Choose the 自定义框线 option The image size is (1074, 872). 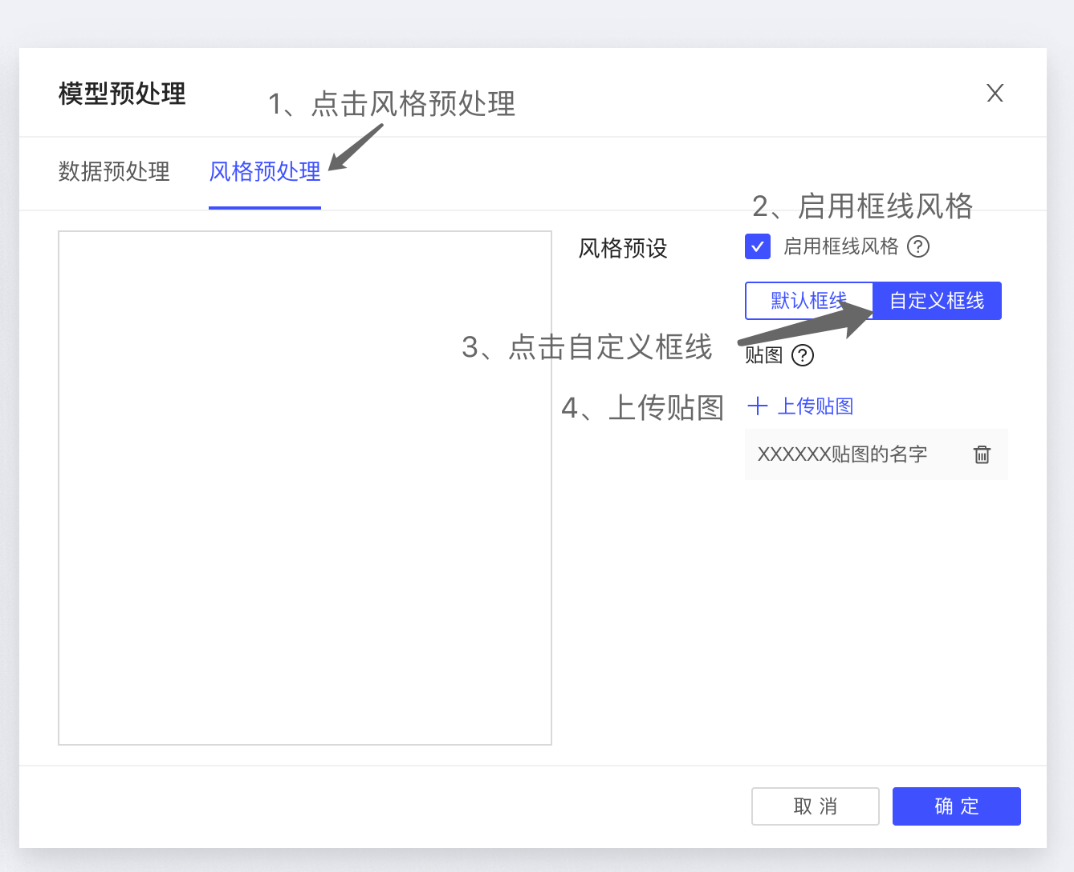(937, 301)
